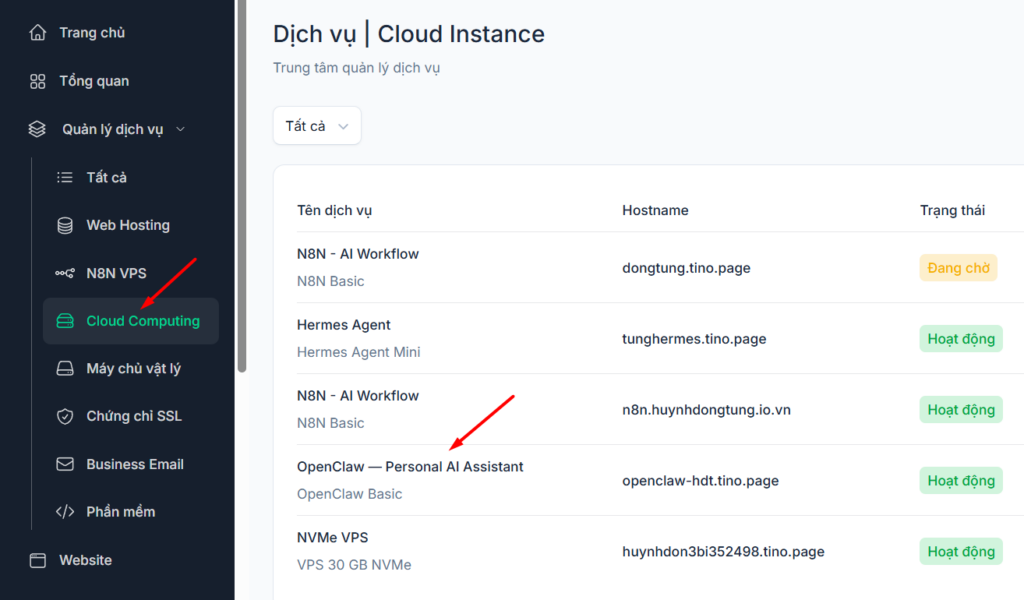The image size is (1024, 600).
Task: Click hostname openclaw-hdt.tino.page
Action: (x=701, y=481)
